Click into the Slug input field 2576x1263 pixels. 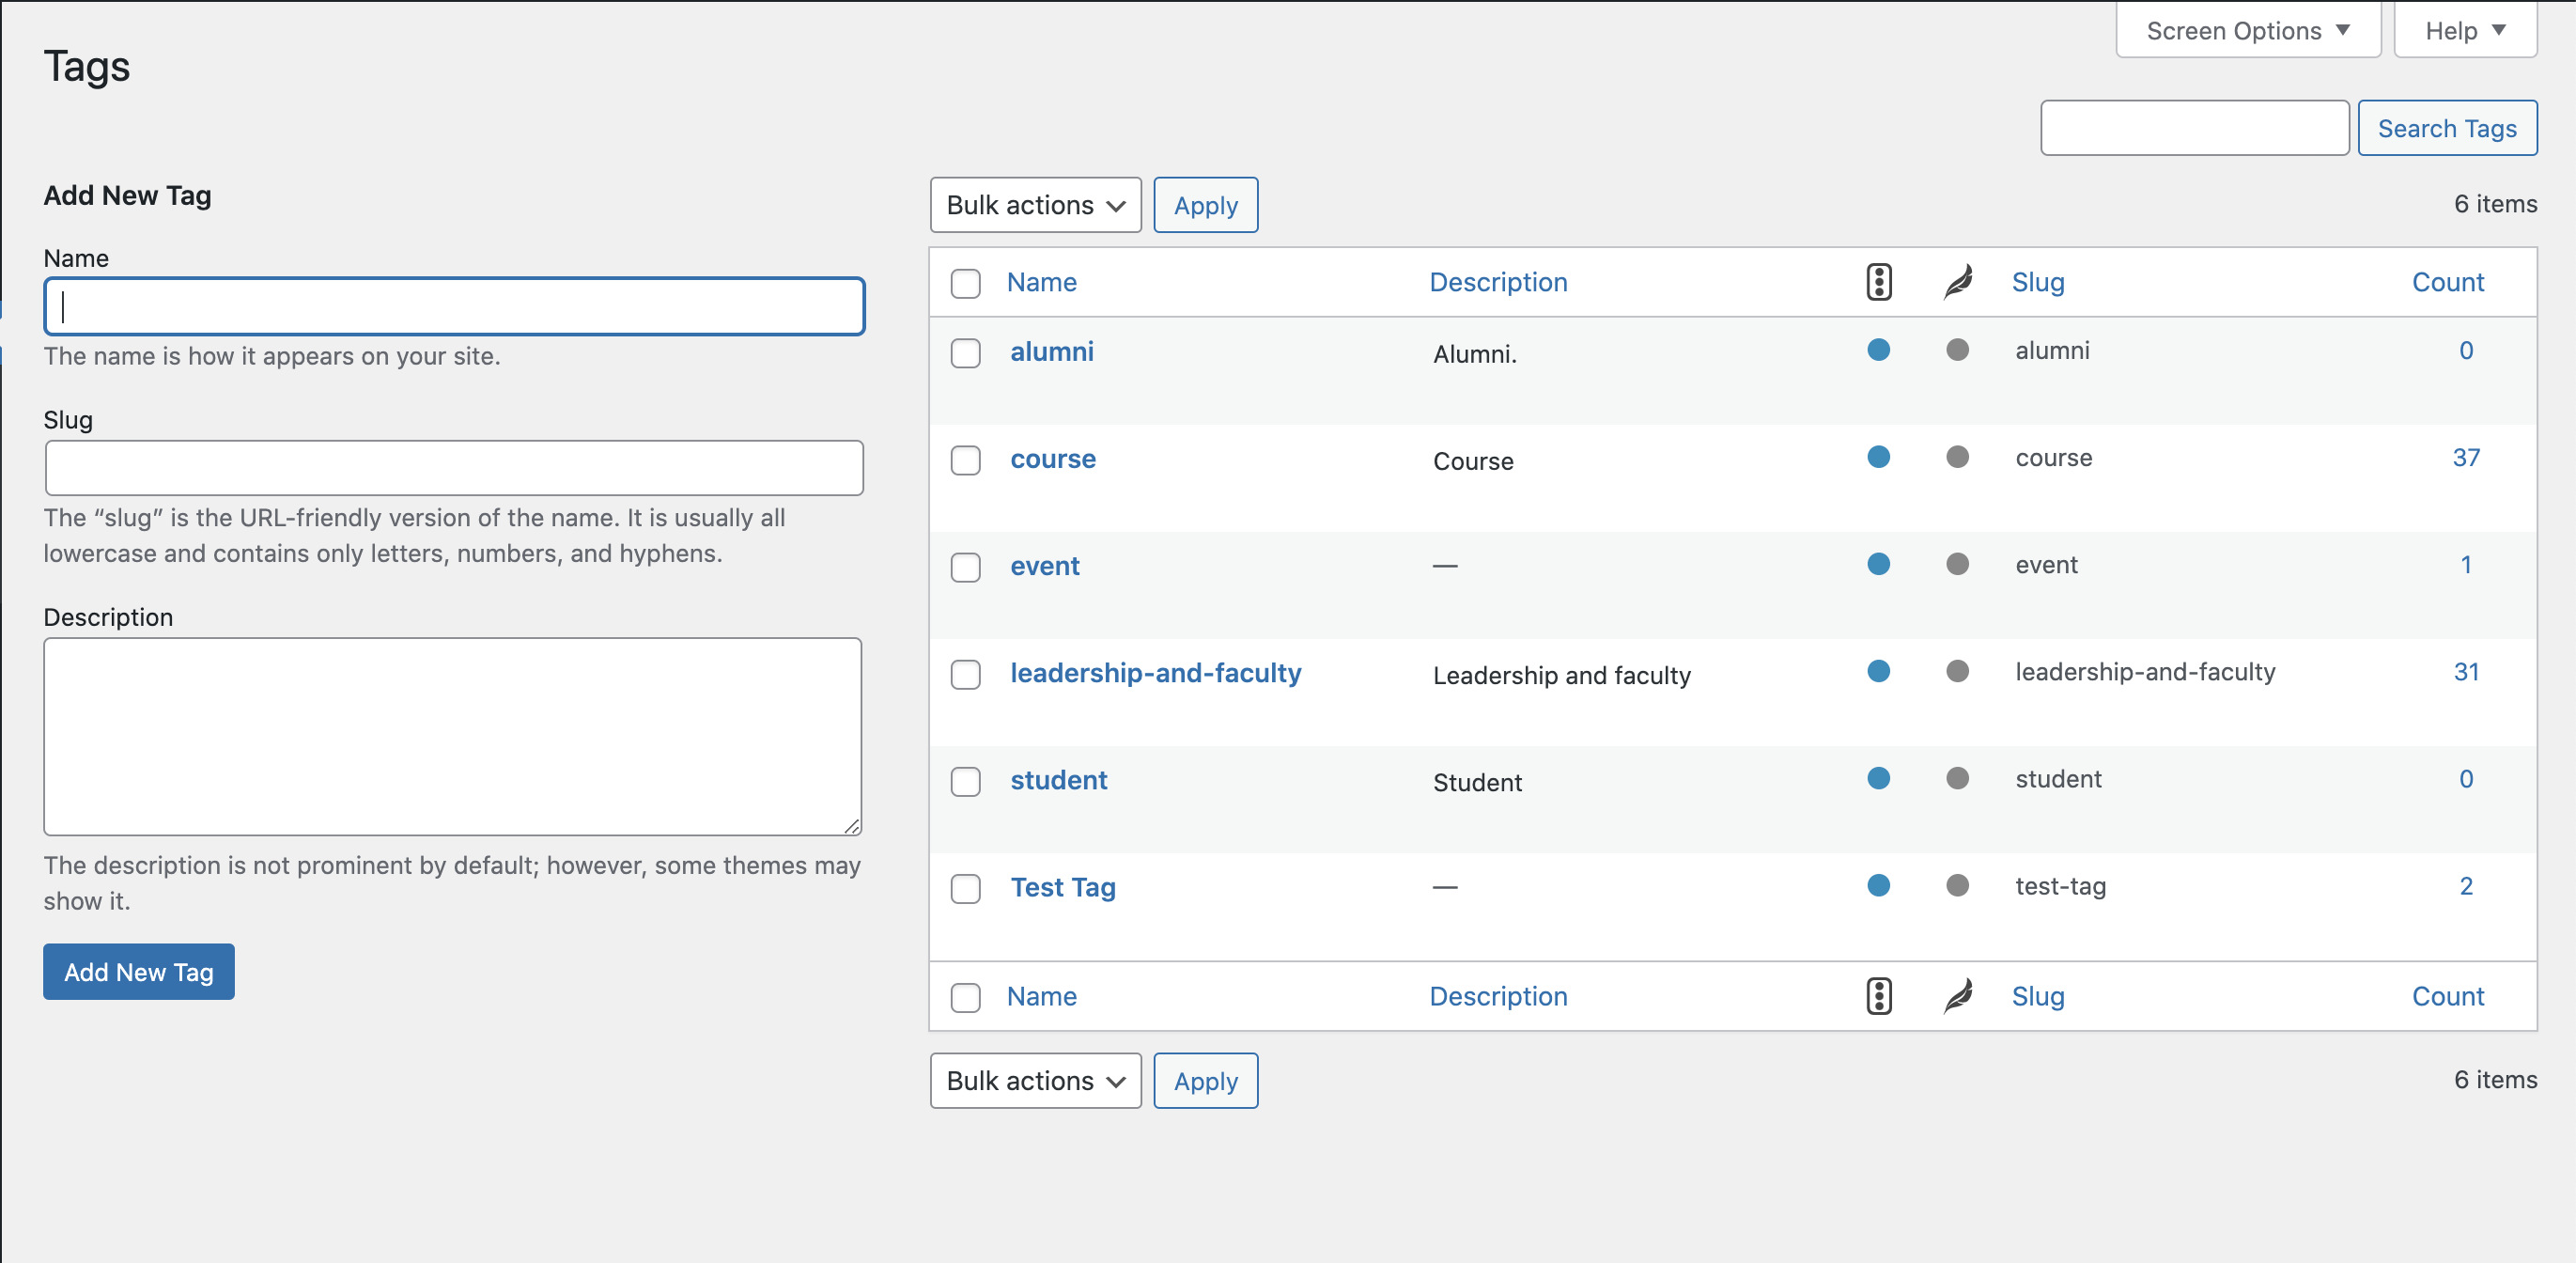[x=454, y=468]
